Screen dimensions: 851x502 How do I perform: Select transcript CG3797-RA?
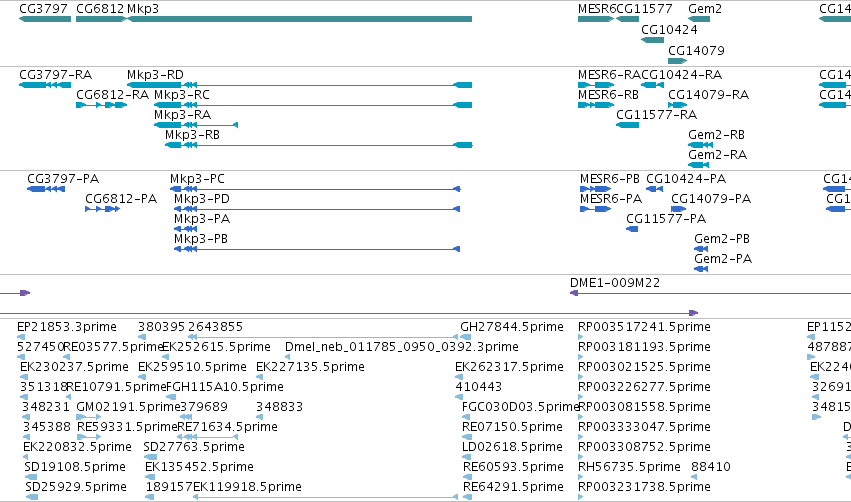pos(55,74)
